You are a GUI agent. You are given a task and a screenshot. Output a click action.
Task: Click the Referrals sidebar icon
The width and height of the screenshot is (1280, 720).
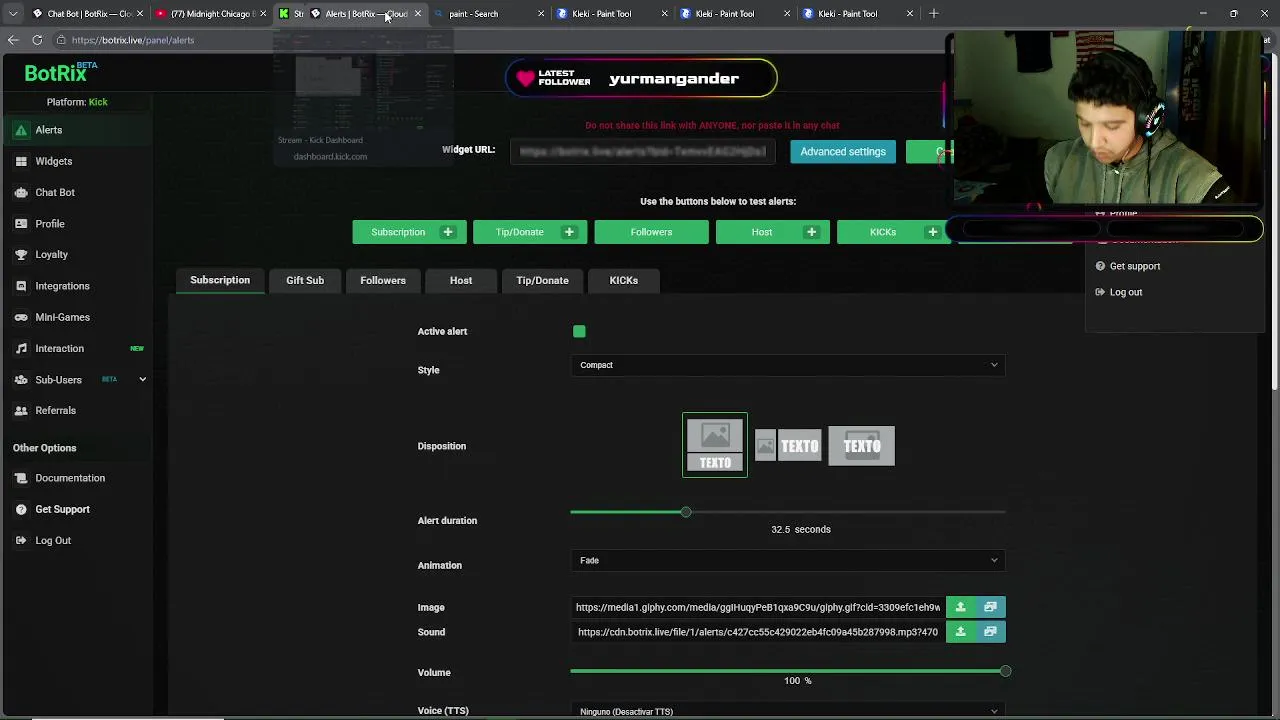tap(21, 410)
